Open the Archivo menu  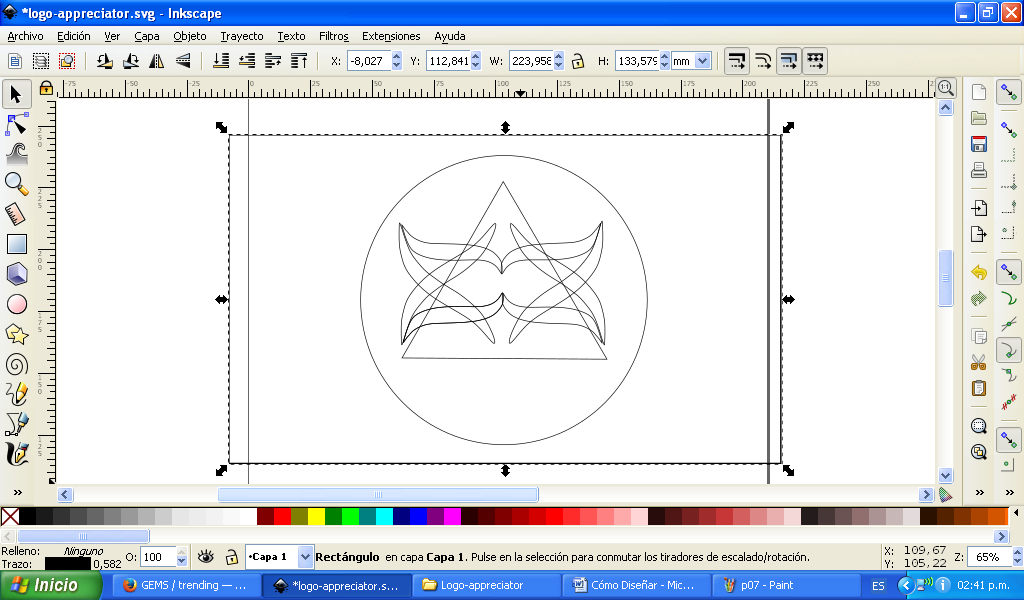tap(25, 37)
